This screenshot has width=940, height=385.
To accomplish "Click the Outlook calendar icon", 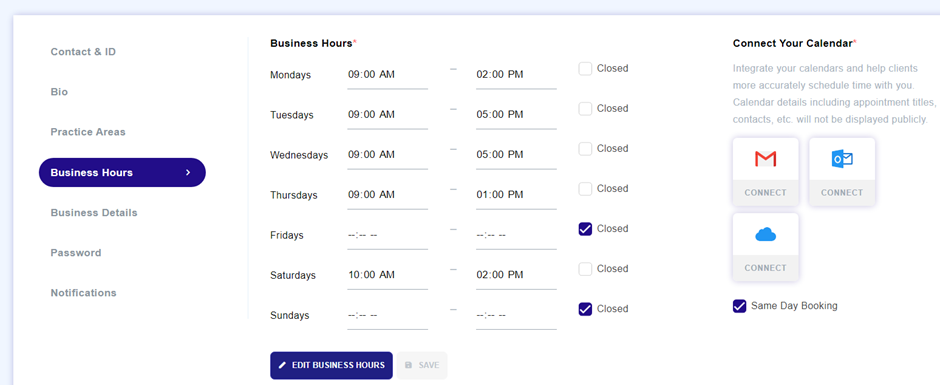I will [x=842, y=159].
